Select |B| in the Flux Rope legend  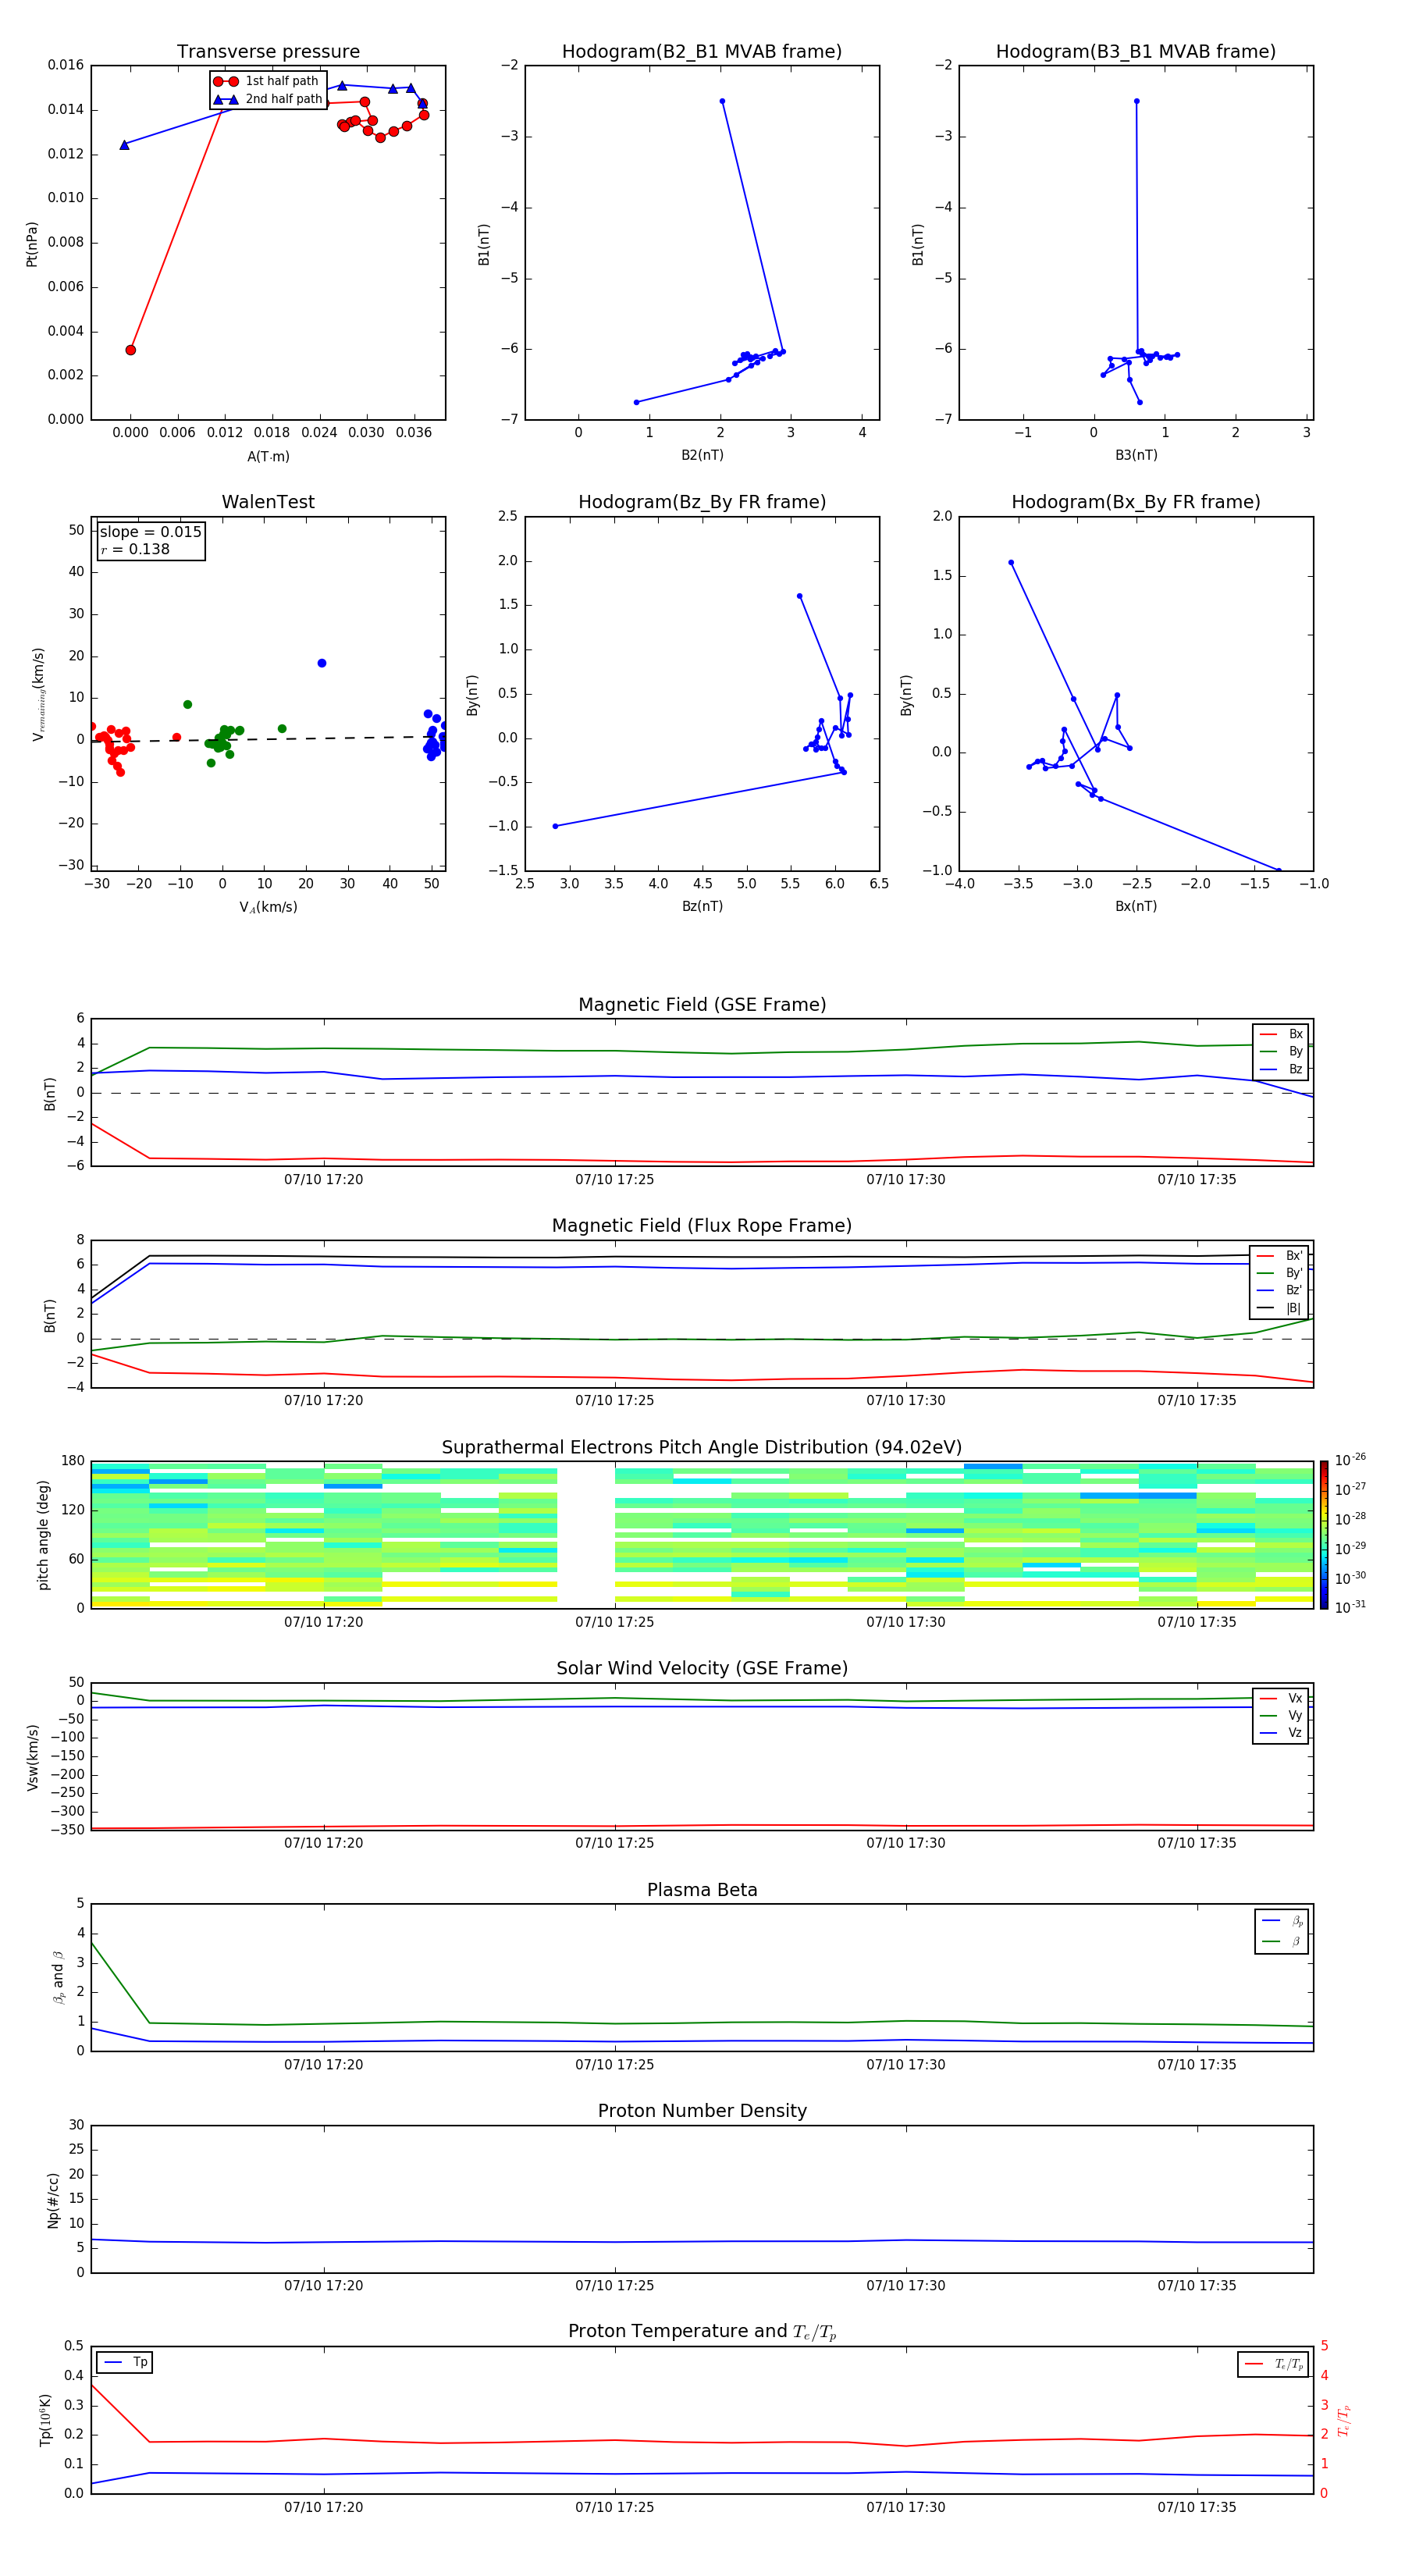(x=1280, y=1308)
